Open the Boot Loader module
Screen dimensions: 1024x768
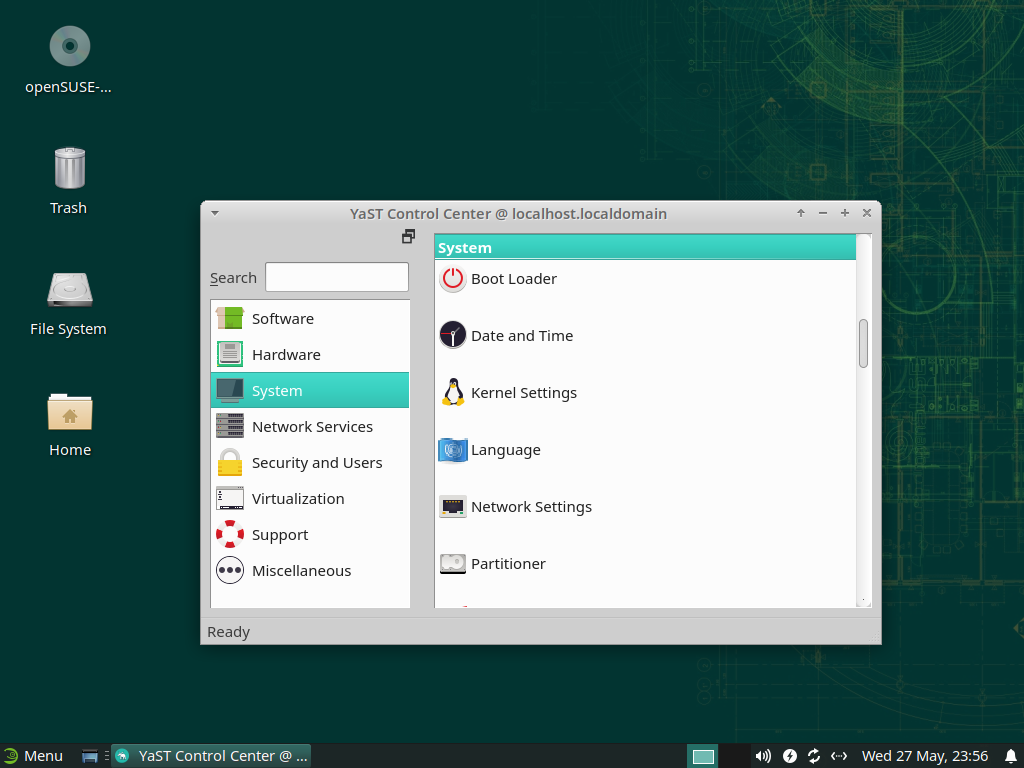[513, 279]
